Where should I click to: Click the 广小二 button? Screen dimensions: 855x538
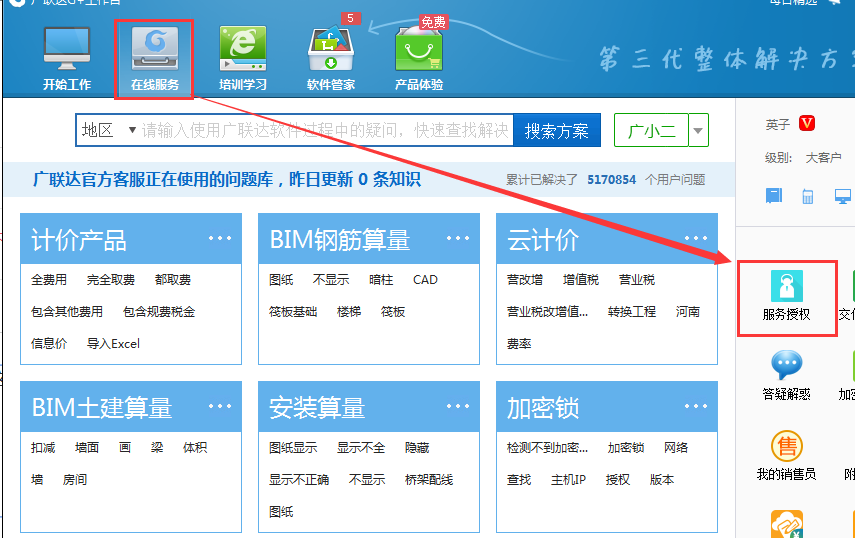652,130
